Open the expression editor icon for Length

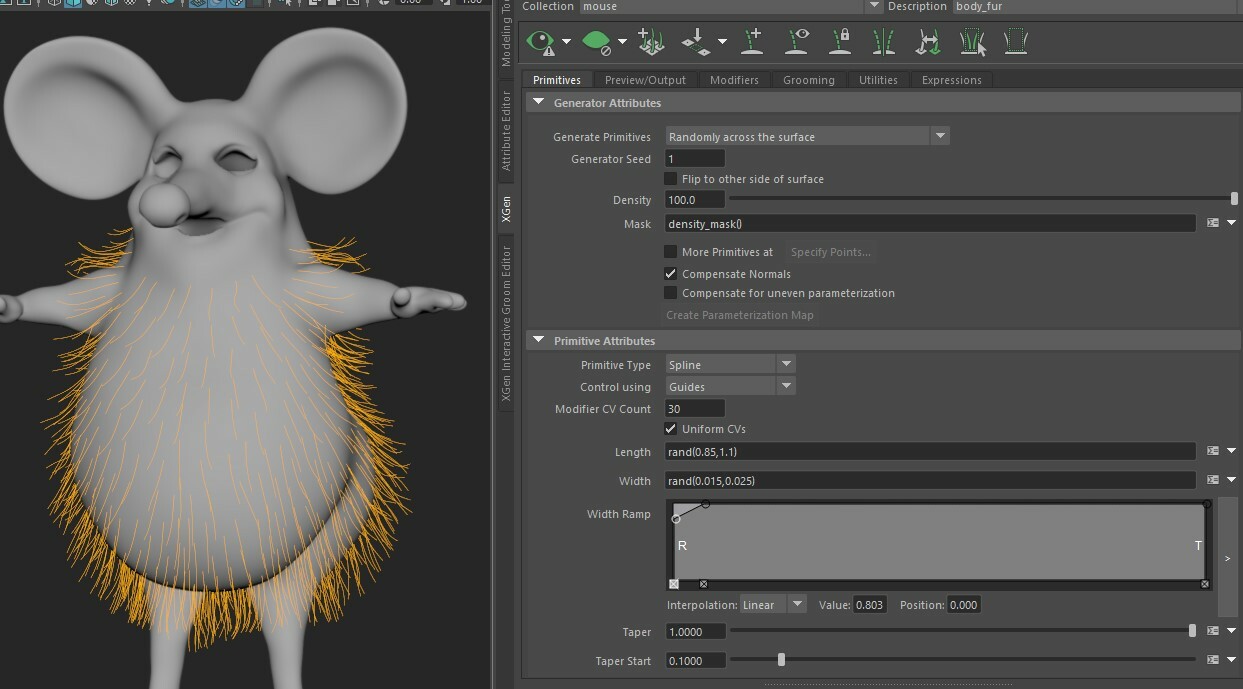1213,451
